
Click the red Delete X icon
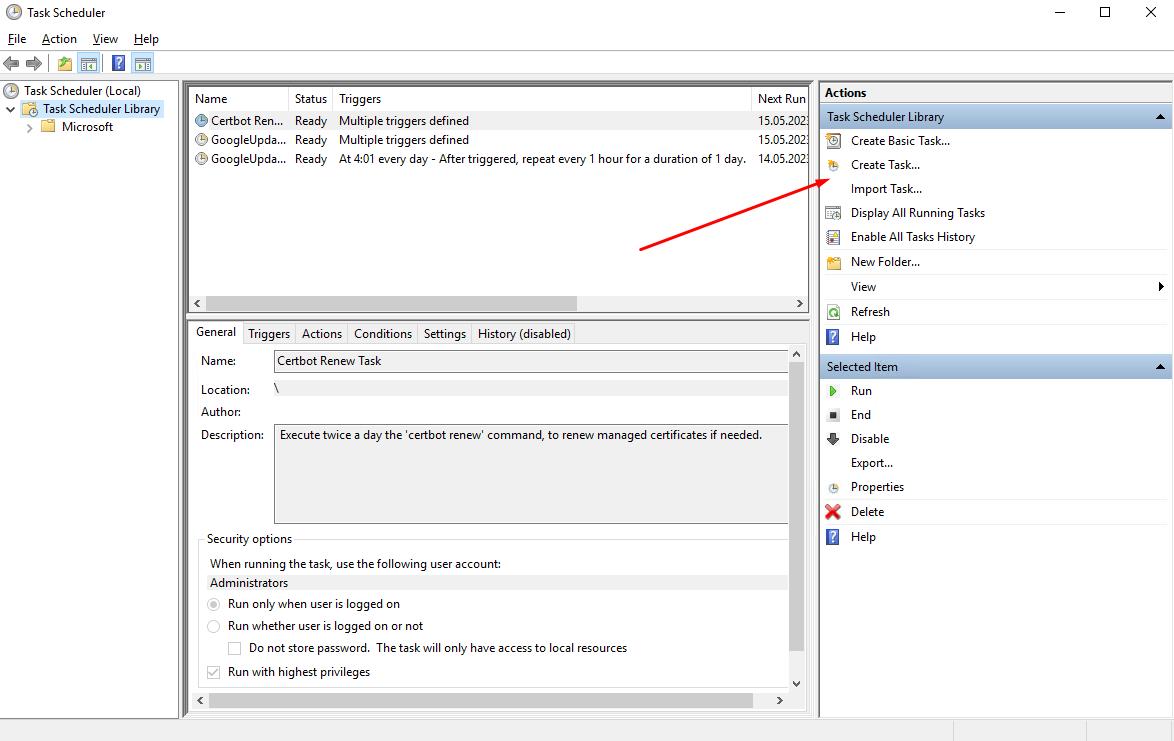tap(833, 512)
